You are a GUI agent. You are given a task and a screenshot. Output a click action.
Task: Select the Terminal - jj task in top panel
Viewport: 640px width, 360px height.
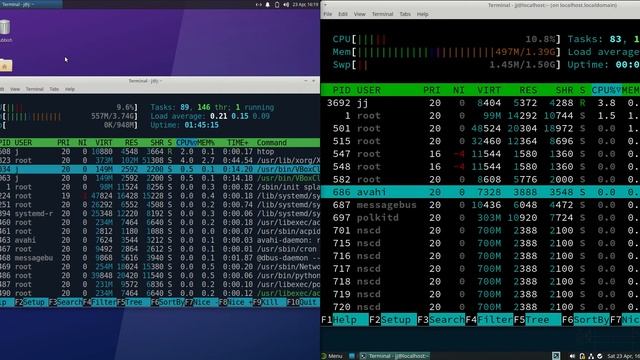coord(31,4)
